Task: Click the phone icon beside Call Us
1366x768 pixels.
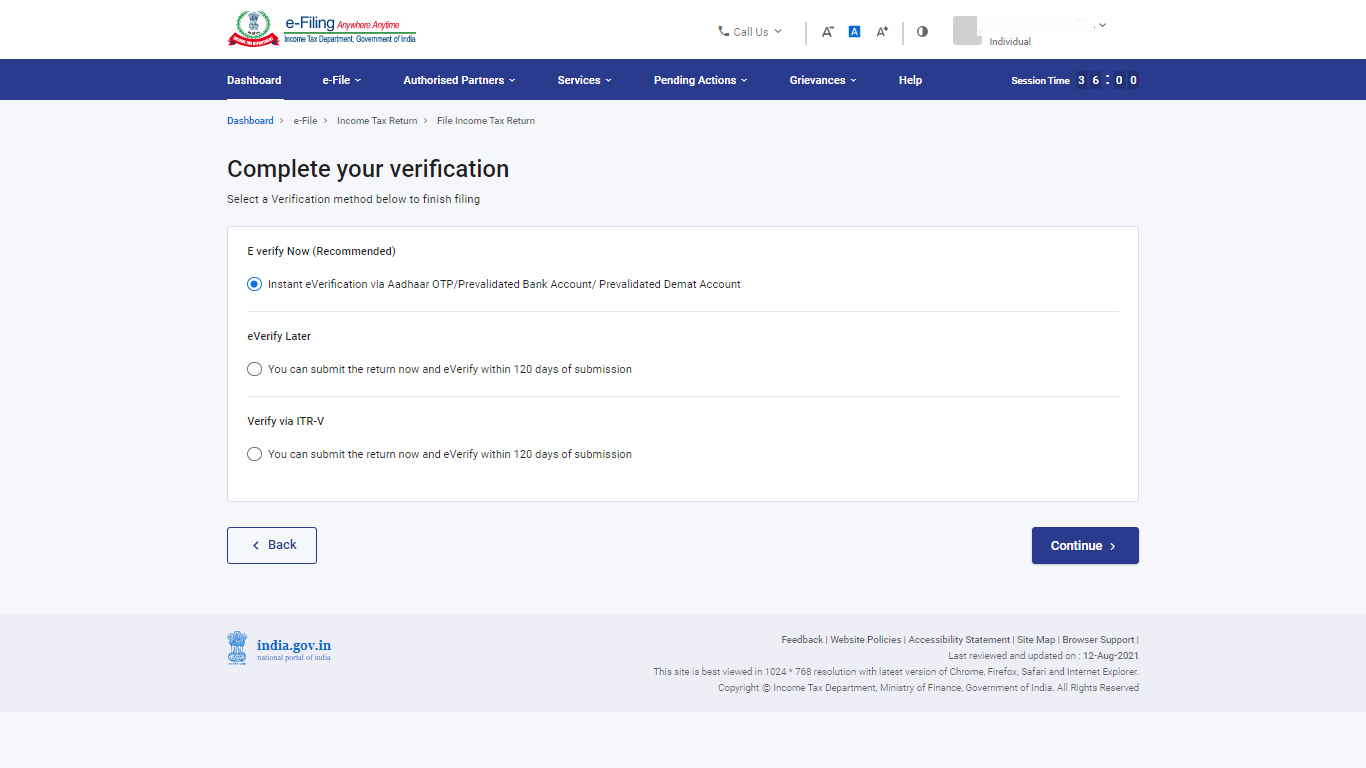Action: (x=724, y=32)
